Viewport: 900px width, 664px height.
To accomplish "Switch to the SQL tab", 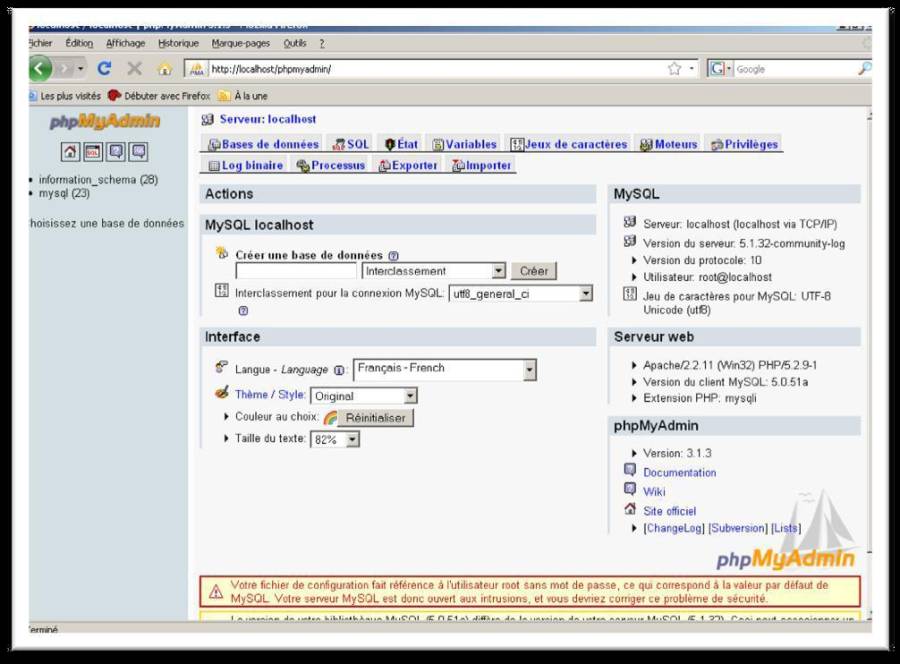I will tap(351, 145).
